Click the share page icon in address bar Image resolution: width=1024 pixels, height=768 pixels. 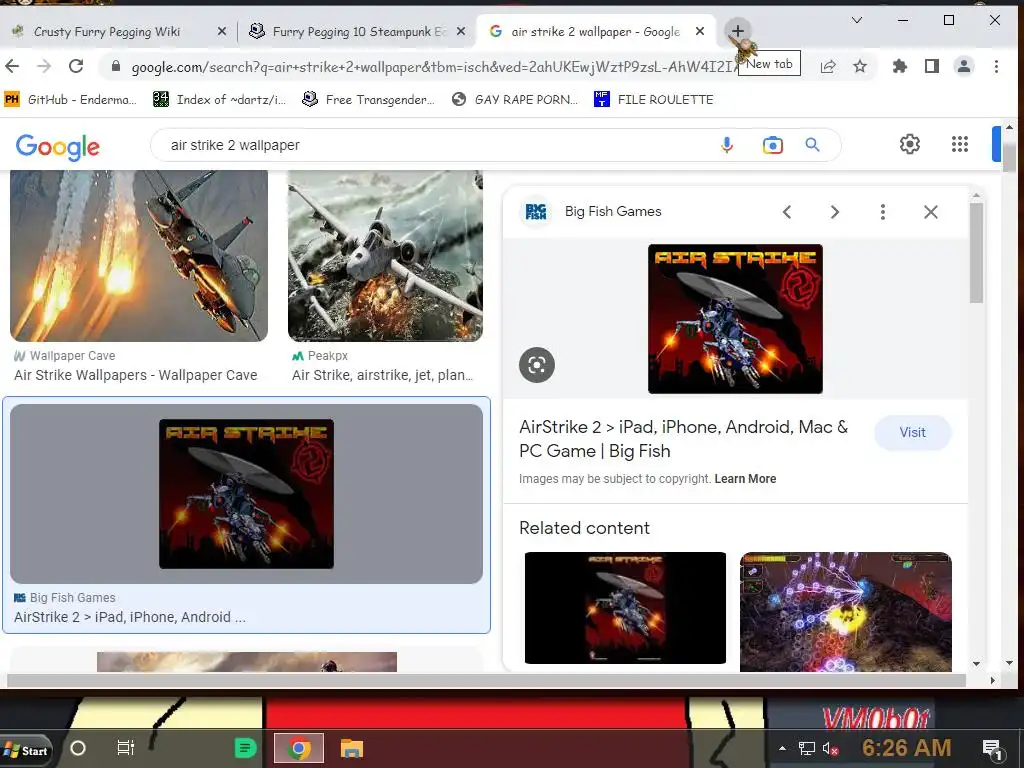827,66
